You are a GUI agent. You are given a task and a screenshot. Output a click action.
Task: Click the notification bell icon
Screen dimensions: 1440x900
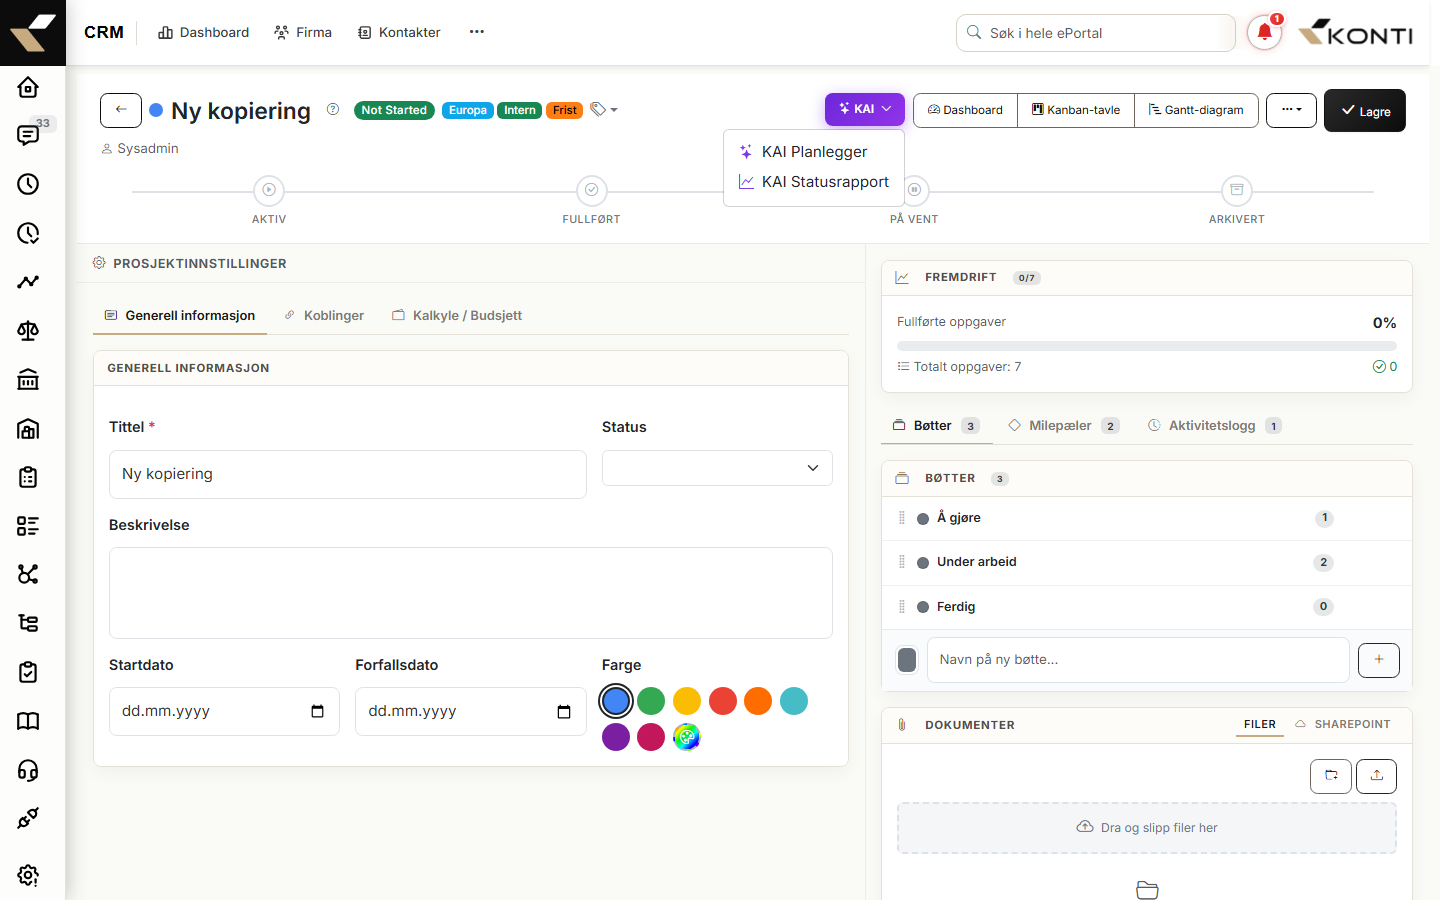[1264, 32]
